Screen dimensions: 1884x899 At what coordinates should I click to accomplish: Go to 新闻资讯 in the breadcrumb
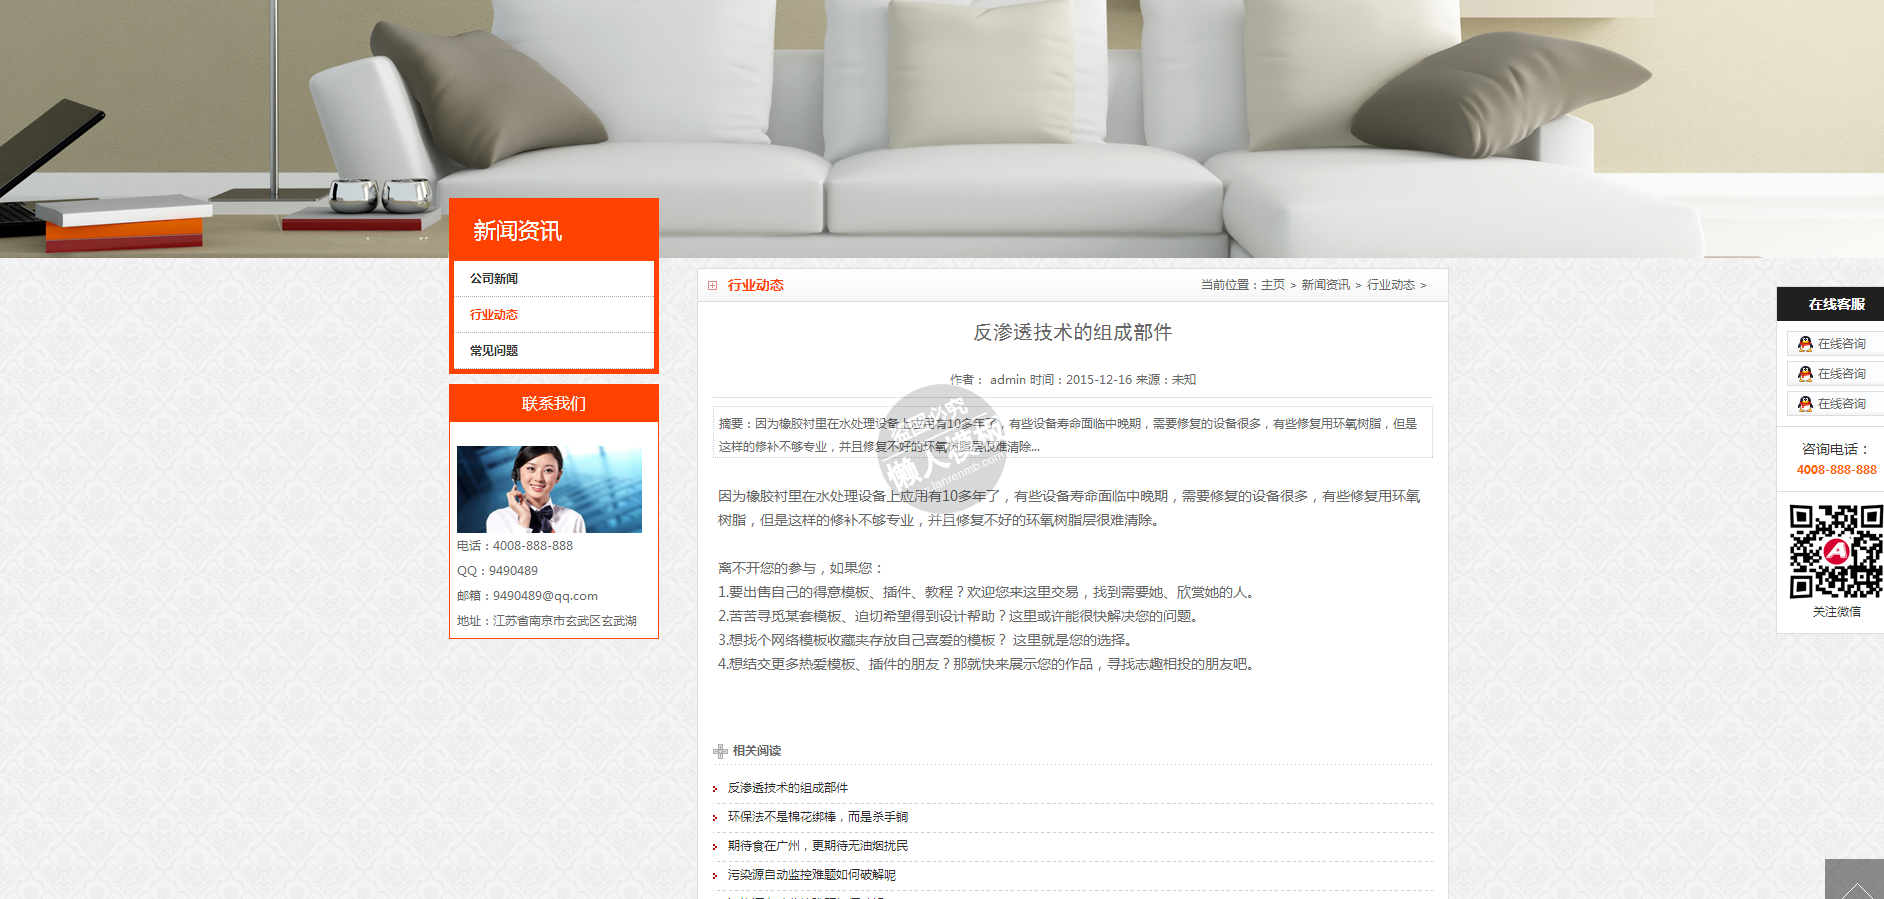pos(1325,285)
